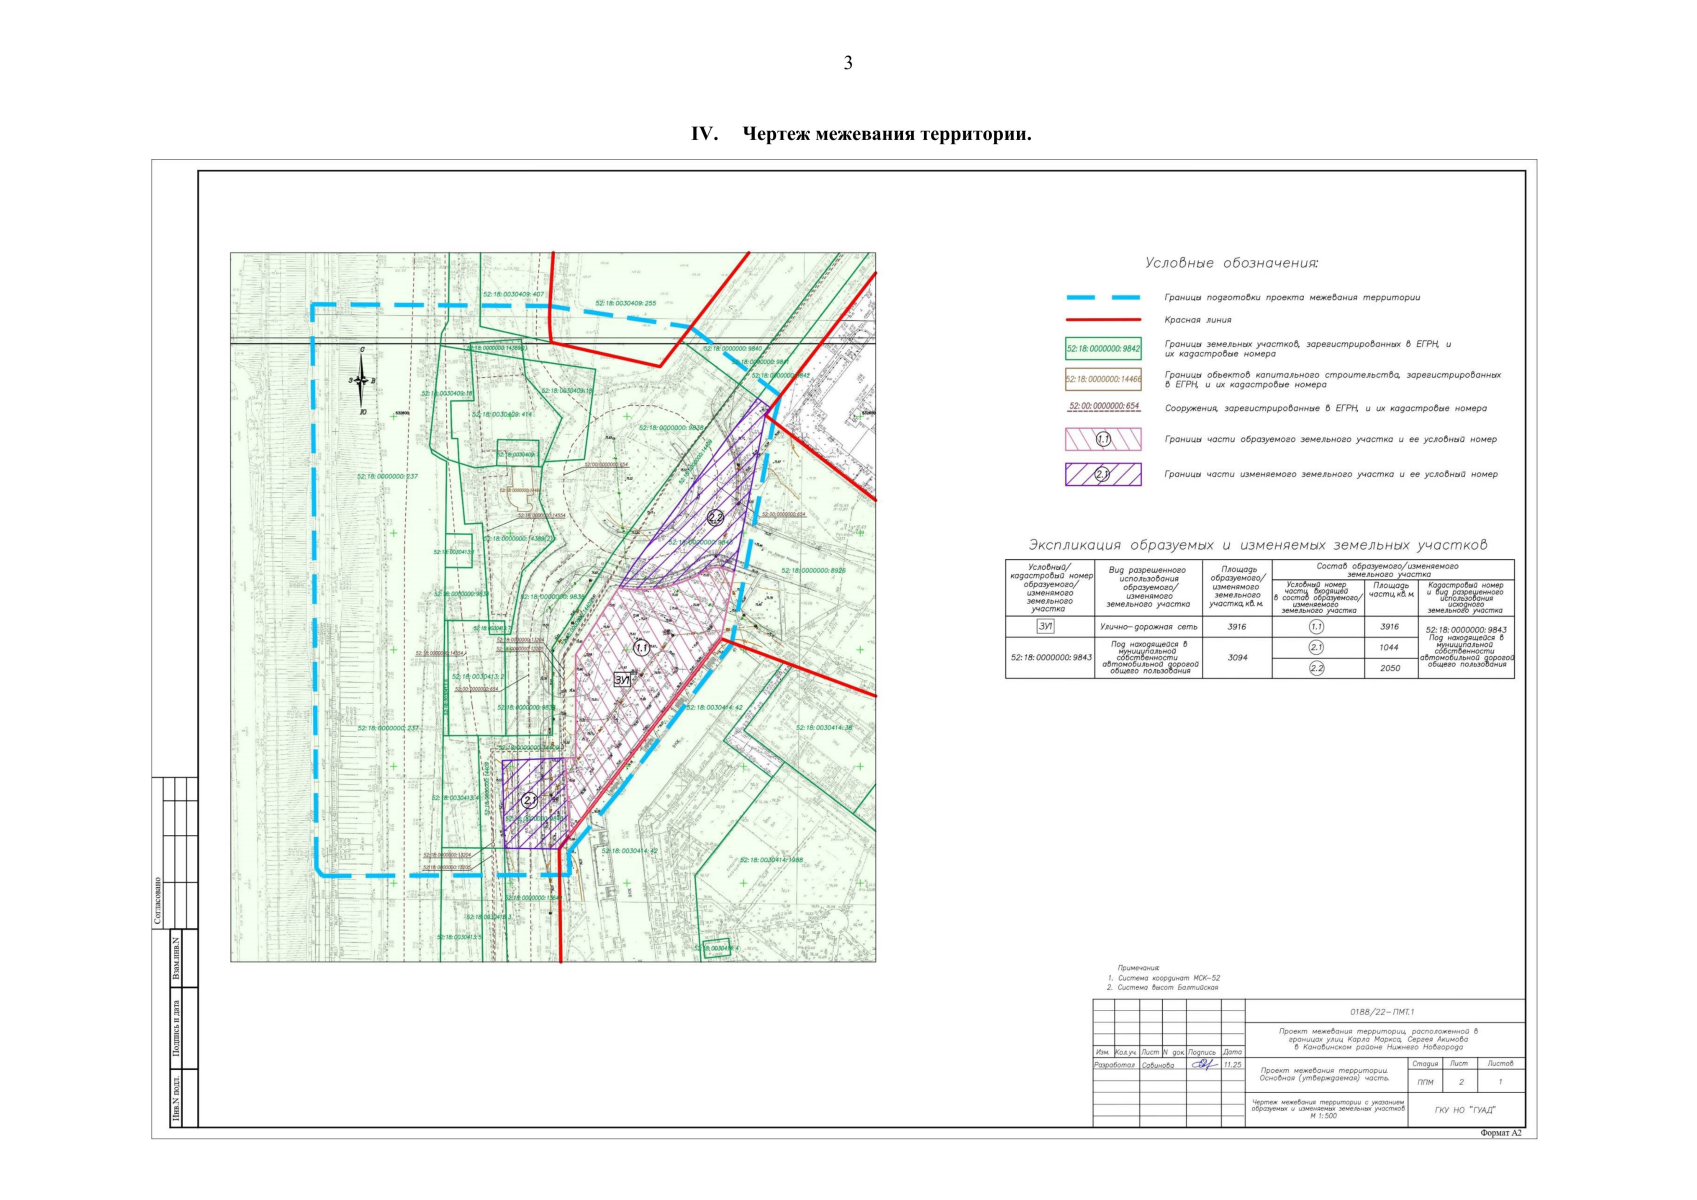Click the circled 1.1 marker on map

[x=641, y=648]
